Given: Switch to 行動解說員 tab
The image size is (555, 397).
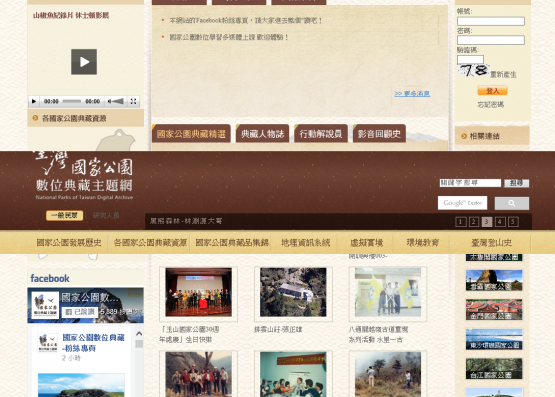Looking at the screenshot, I should tap(321, 134).
